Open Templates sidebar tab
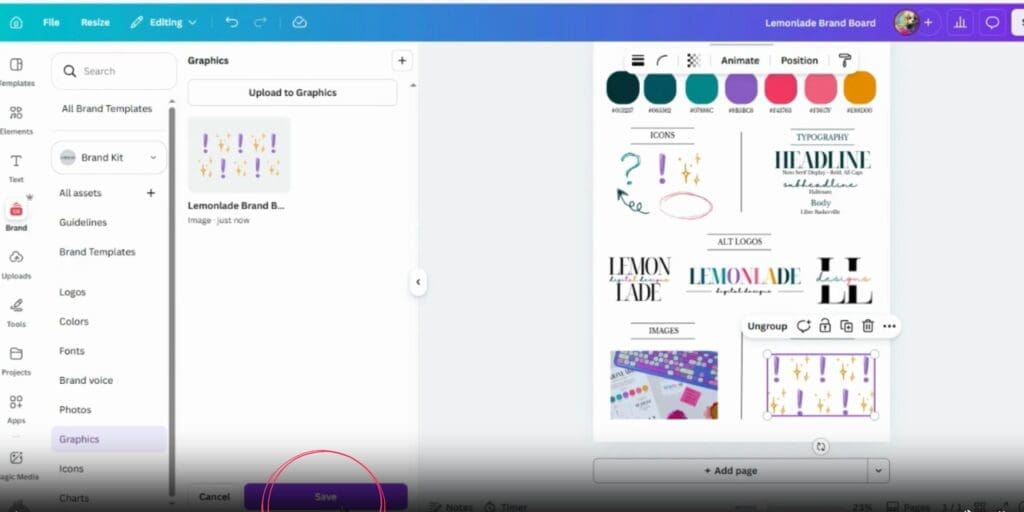Screen dimensions: 1024x512 point(16,71)
